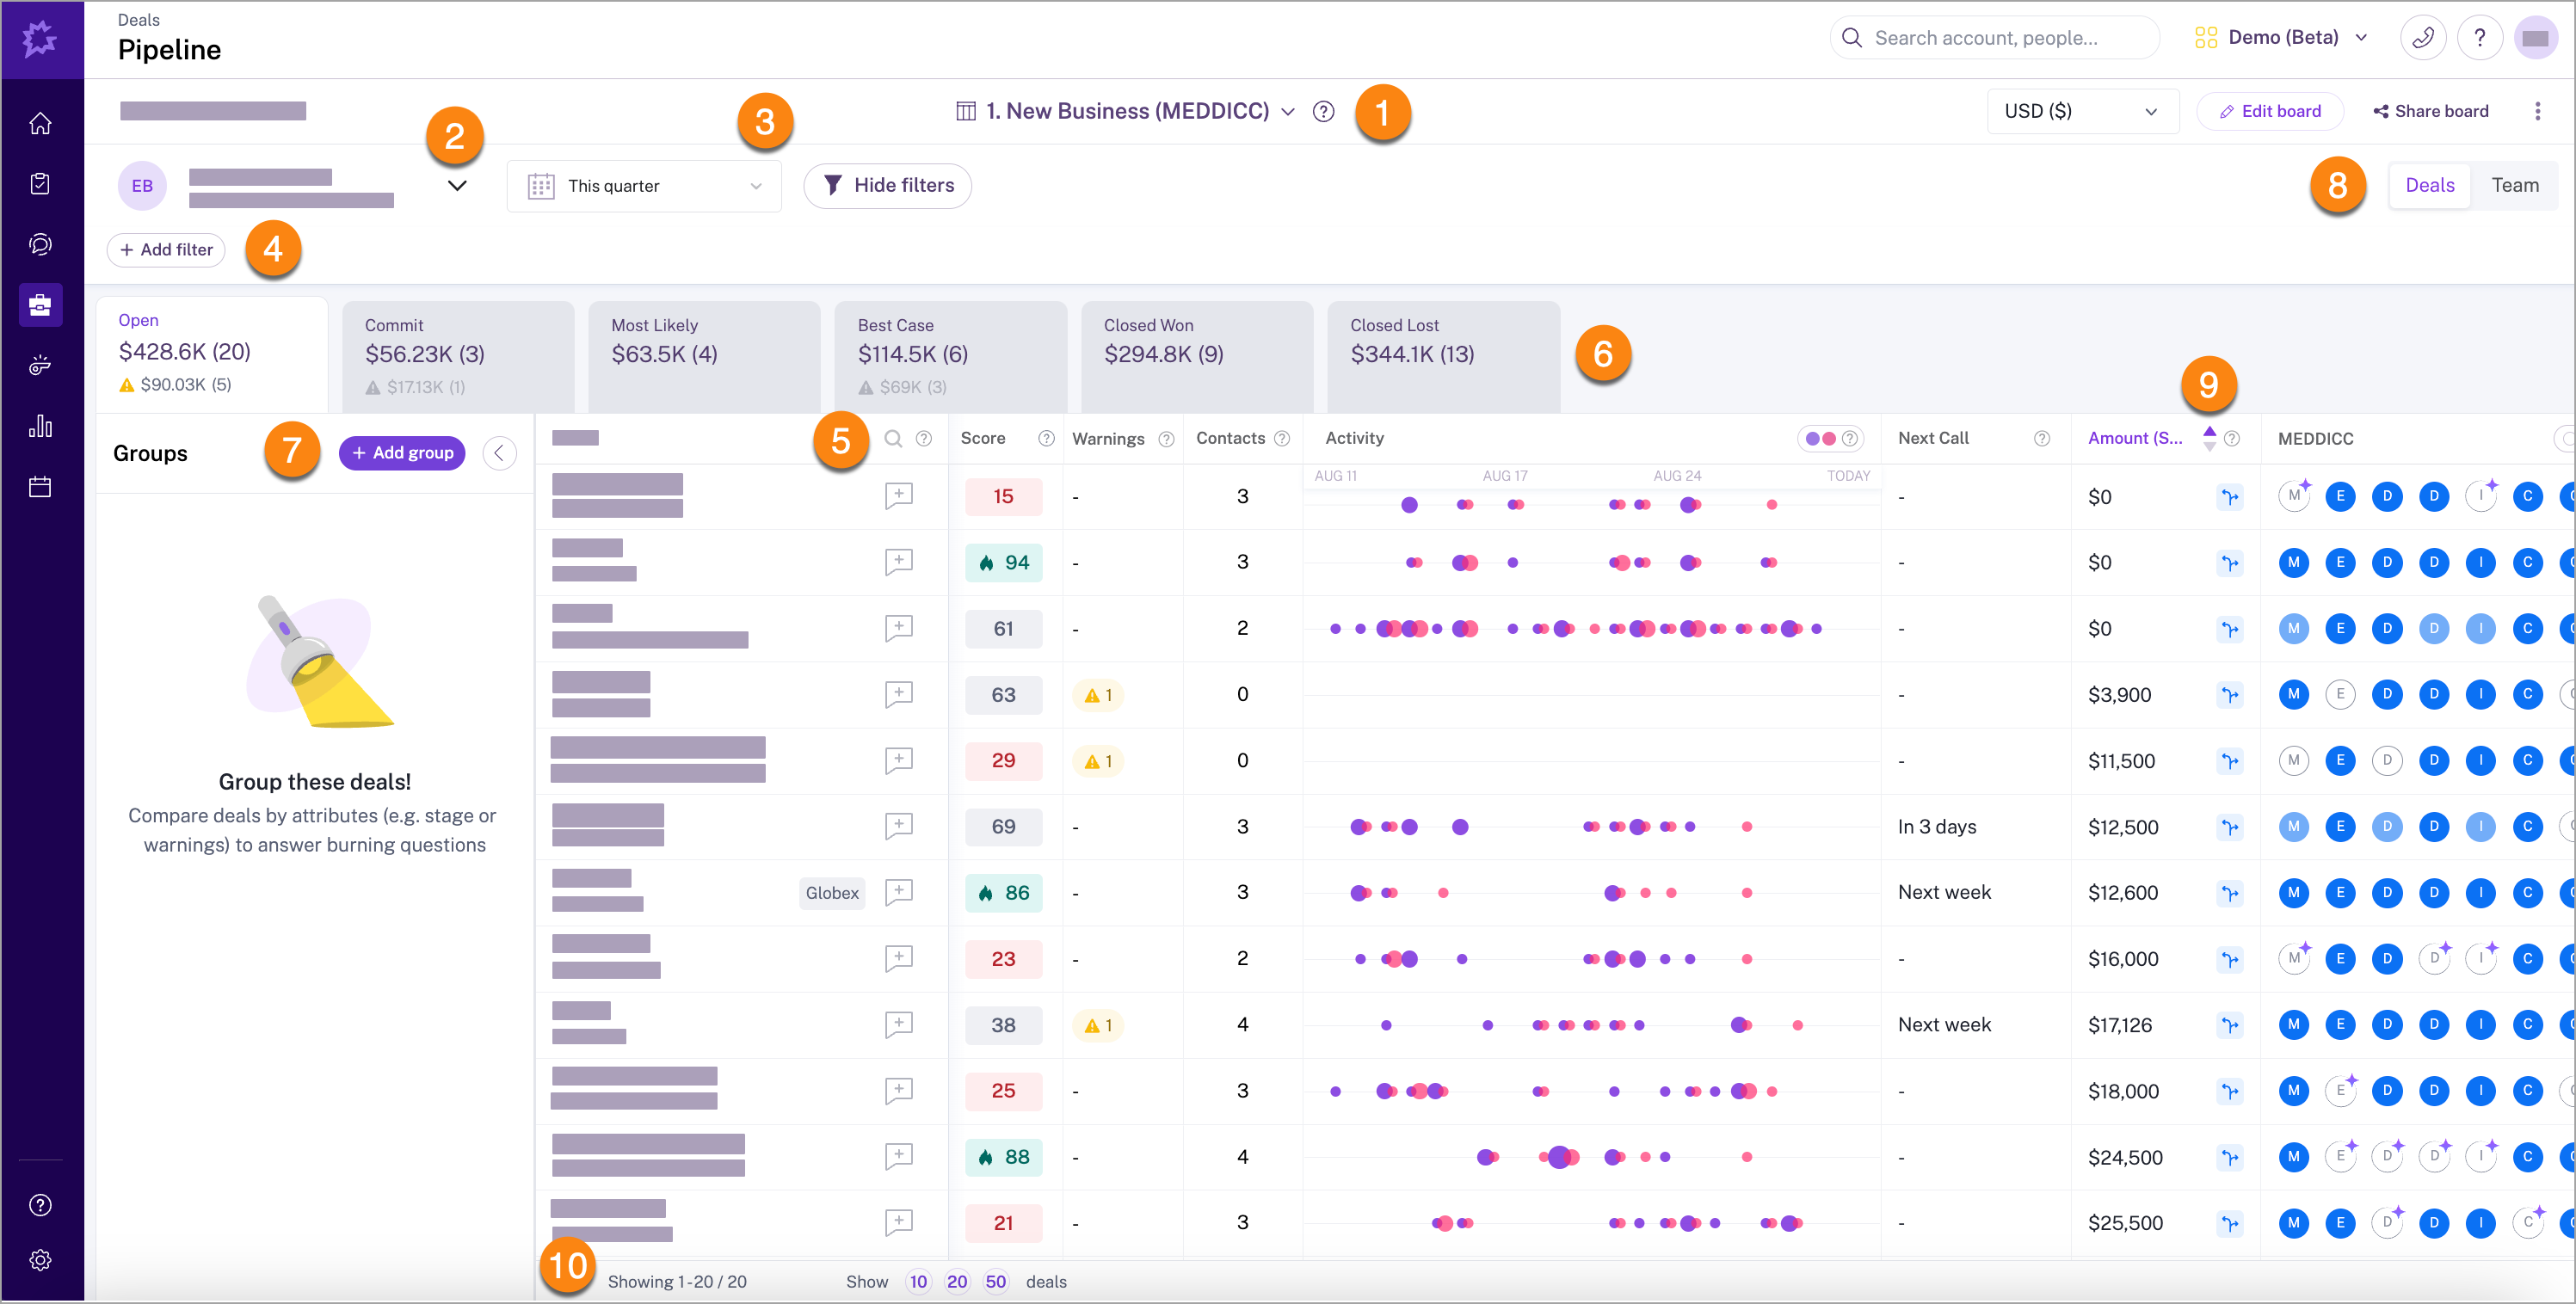Viewport: 2576px width, 1304px height.
Task: Open the Deals briefcase icon in sidebar
Action: tap(40, 305)
